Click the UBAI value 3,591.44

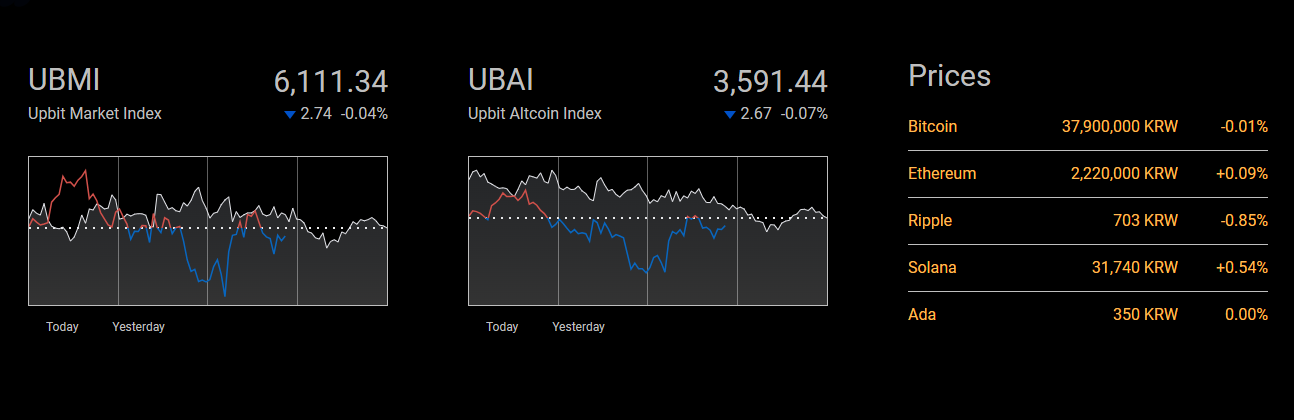(770, 82)
